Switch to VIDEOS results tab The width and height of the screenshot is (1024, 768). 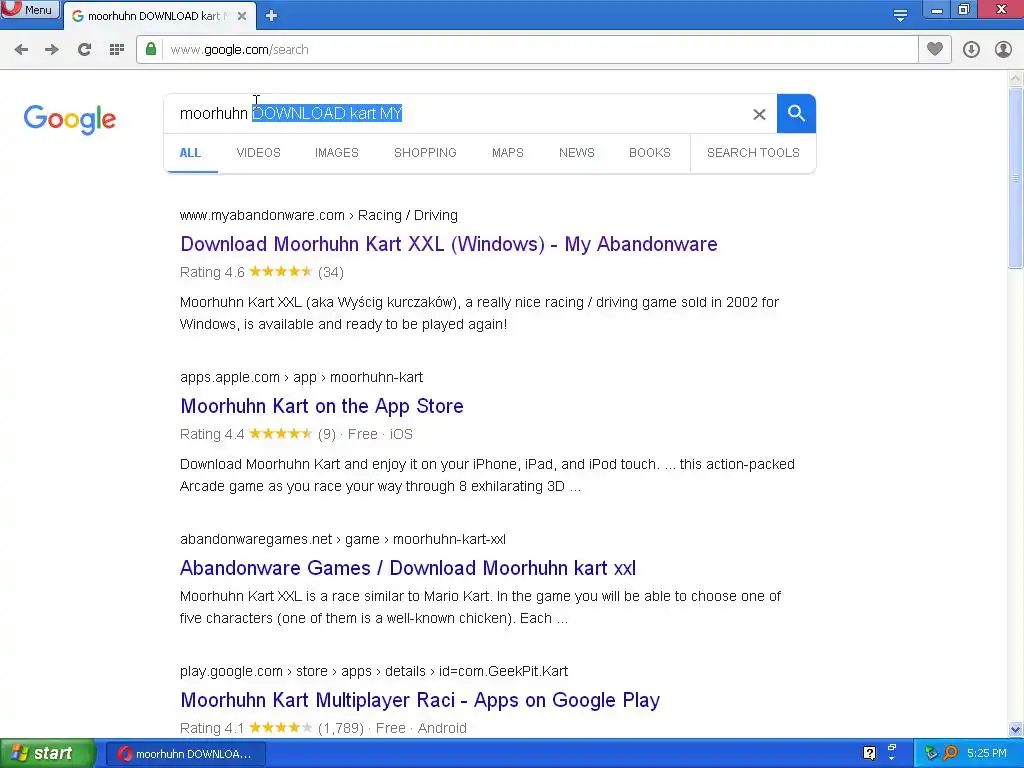259,153
